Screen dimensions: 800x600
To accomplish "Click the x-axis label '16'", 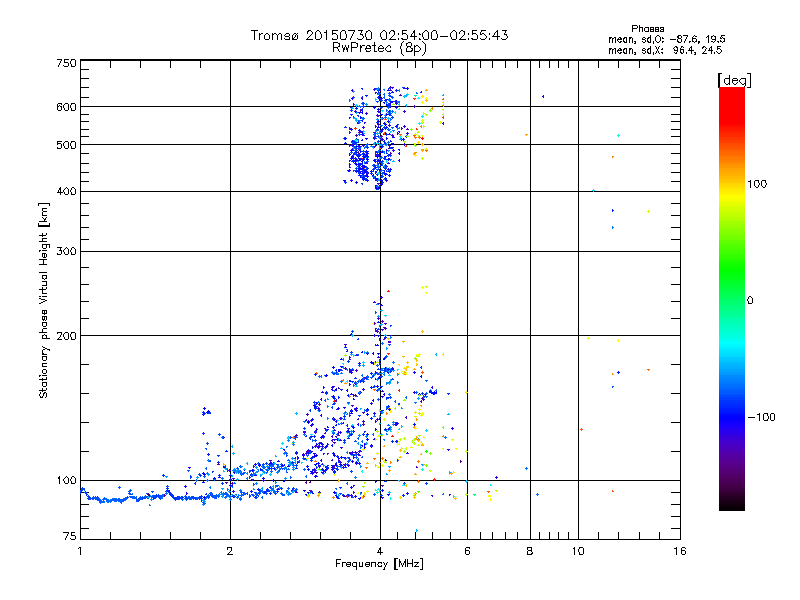I will point(680,551).
